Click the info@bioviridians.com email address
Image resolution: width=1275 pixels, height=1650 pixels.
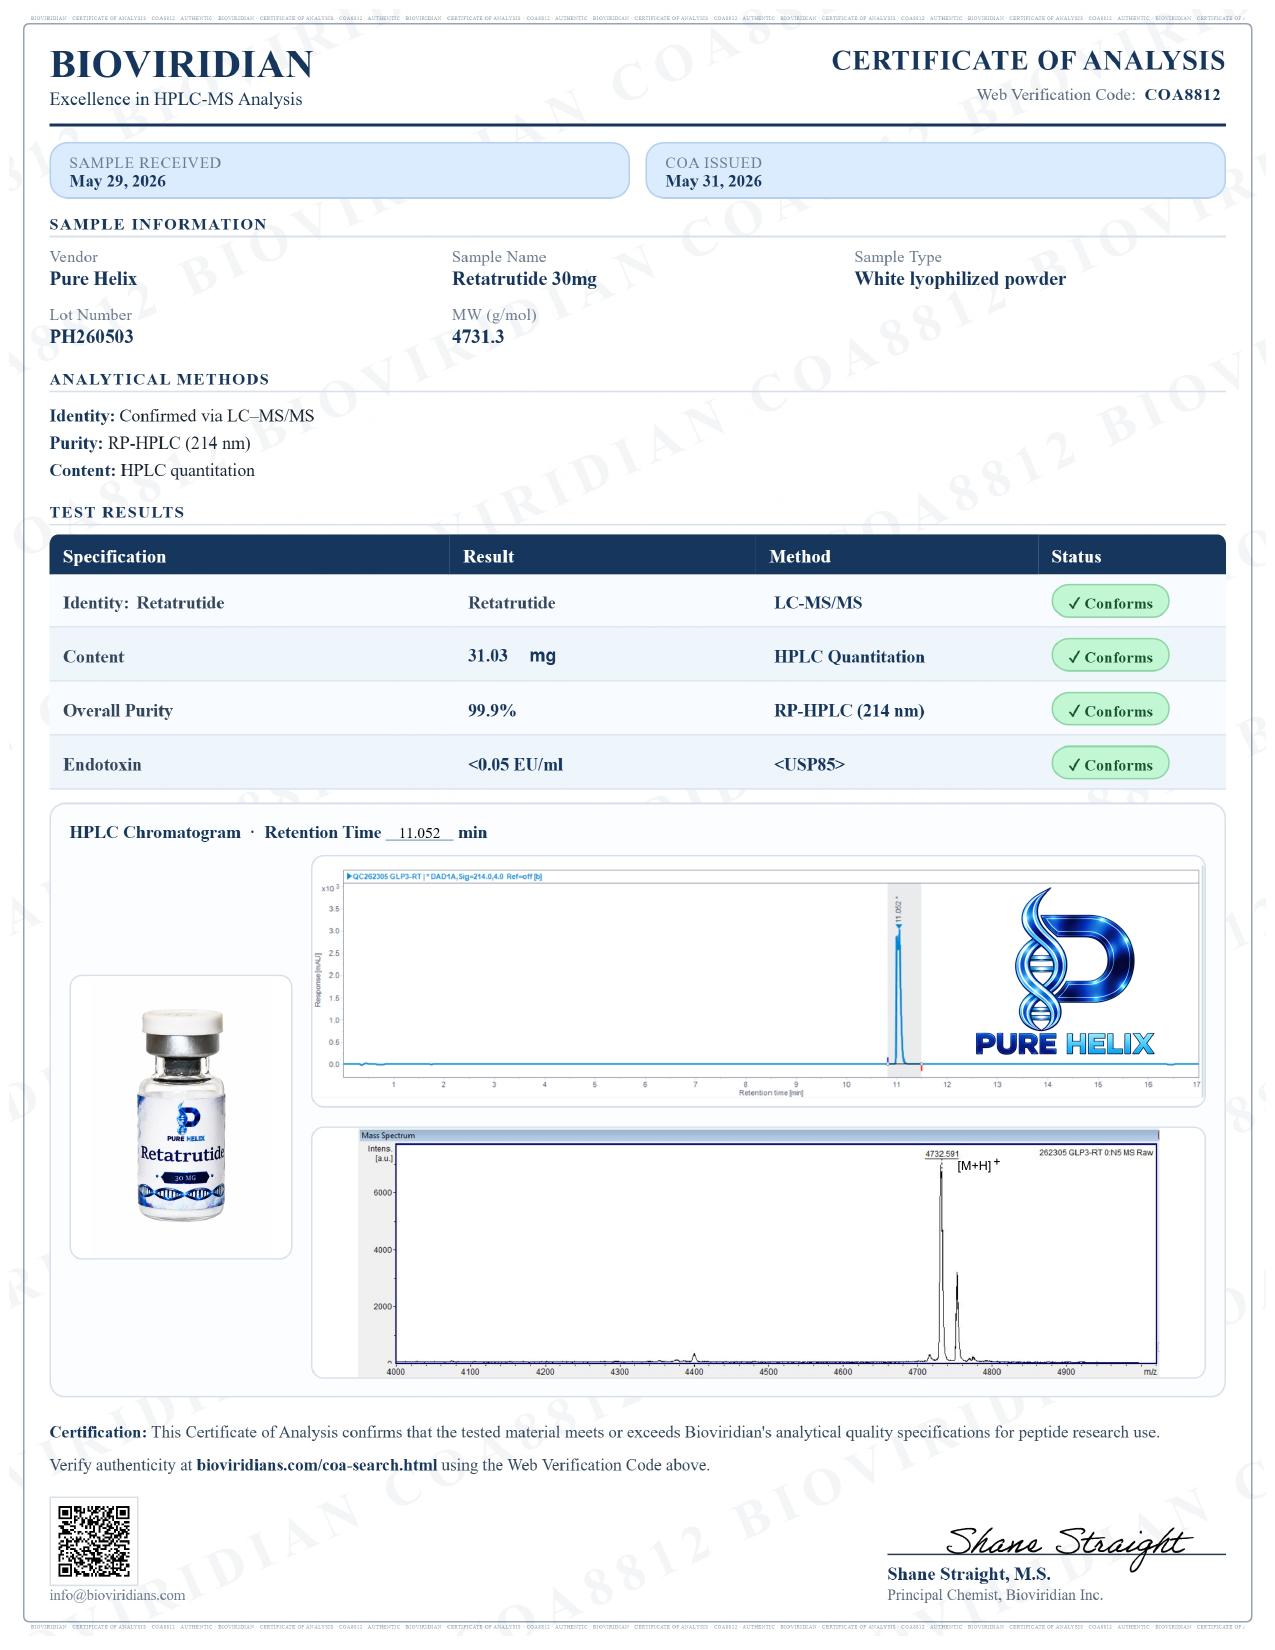click(117, 1595)
